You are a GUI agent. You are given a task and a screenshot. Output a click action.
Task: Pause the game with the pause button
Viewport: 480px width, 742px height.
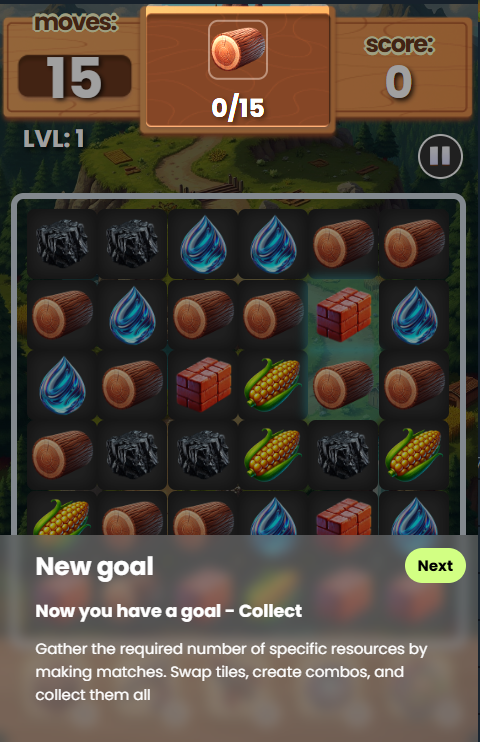point(440,156)
